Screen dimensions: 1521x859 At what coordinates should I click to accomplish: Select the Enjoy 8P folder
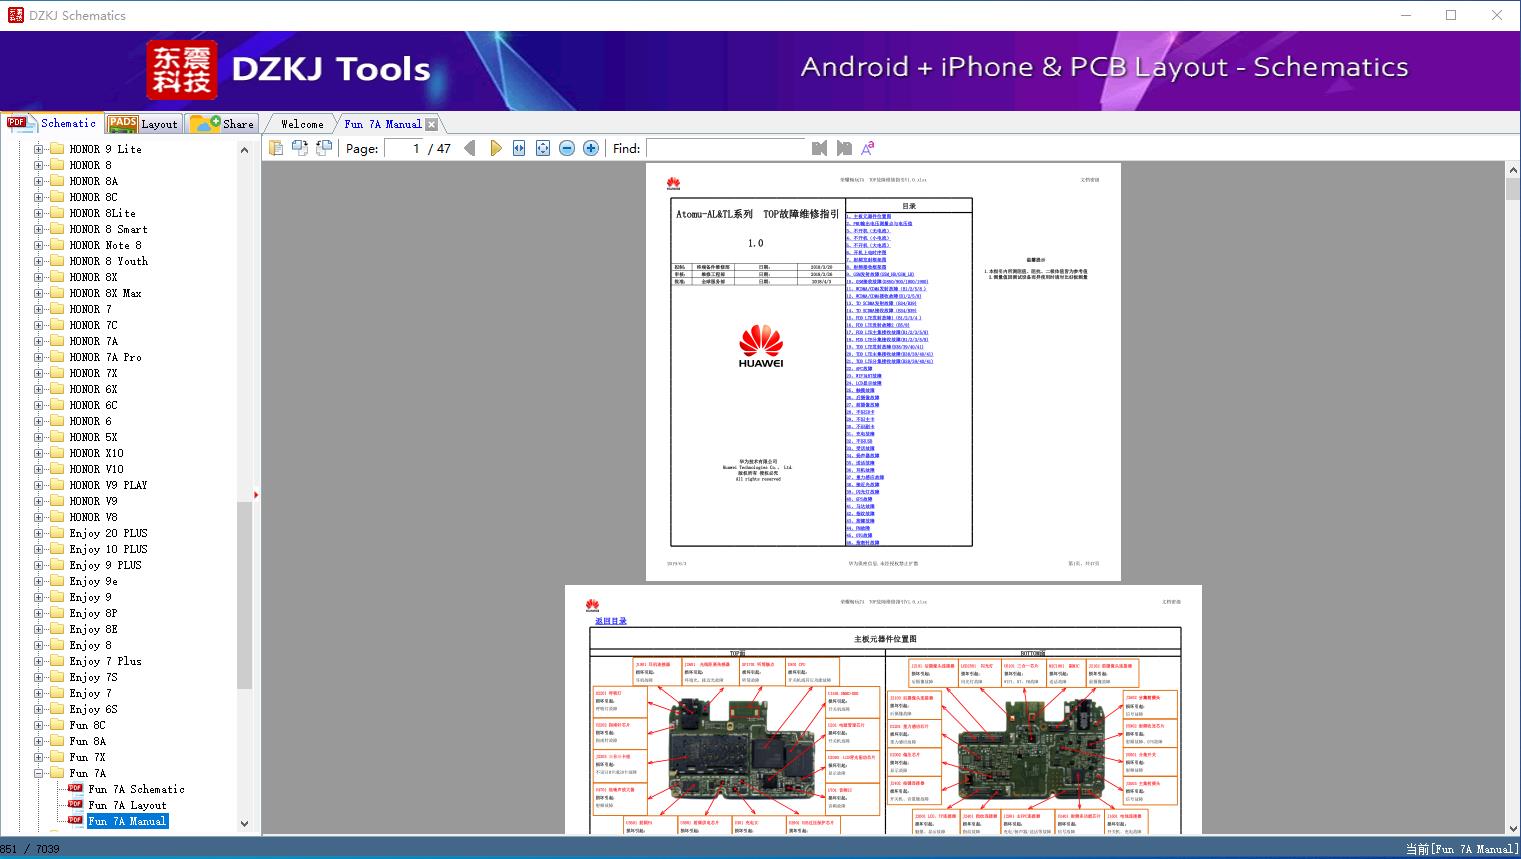[93, 613]
